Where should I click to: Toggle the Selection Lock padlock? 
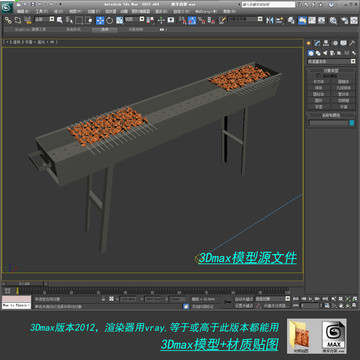coord(103,299)
